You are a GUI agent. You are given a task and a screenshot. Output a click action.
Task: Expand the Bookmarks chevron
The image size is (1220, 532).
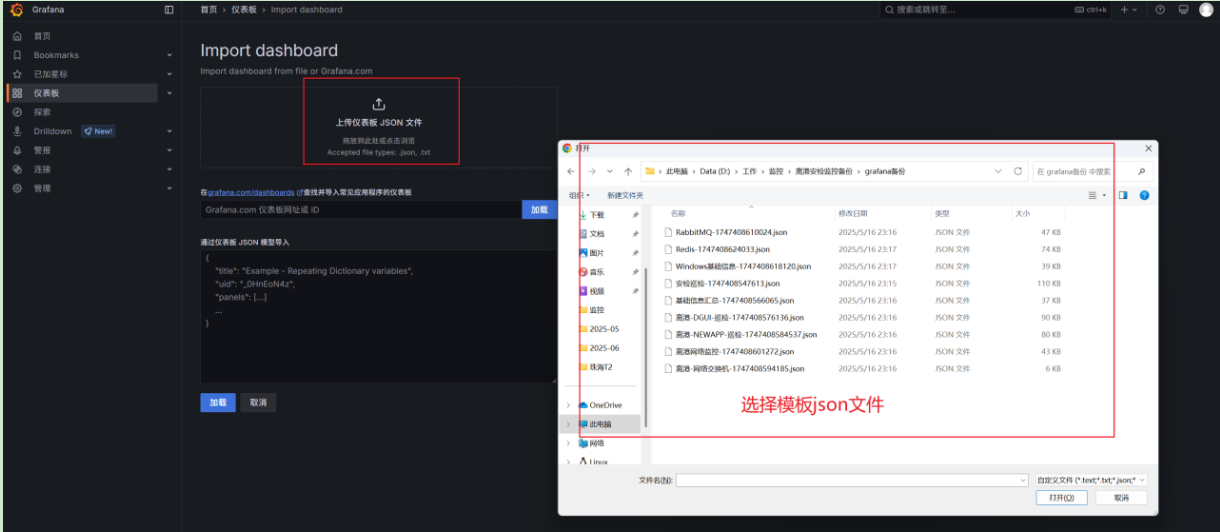click(x=169, y=55)
